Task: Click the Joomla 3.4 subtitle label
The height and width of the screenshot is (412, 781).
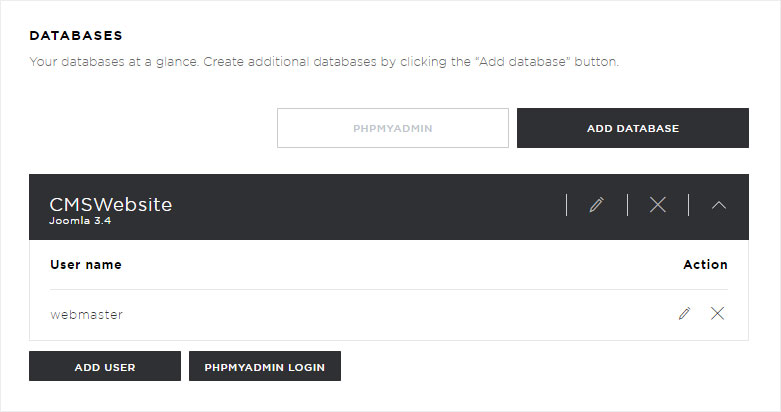Action: point(80,221)
